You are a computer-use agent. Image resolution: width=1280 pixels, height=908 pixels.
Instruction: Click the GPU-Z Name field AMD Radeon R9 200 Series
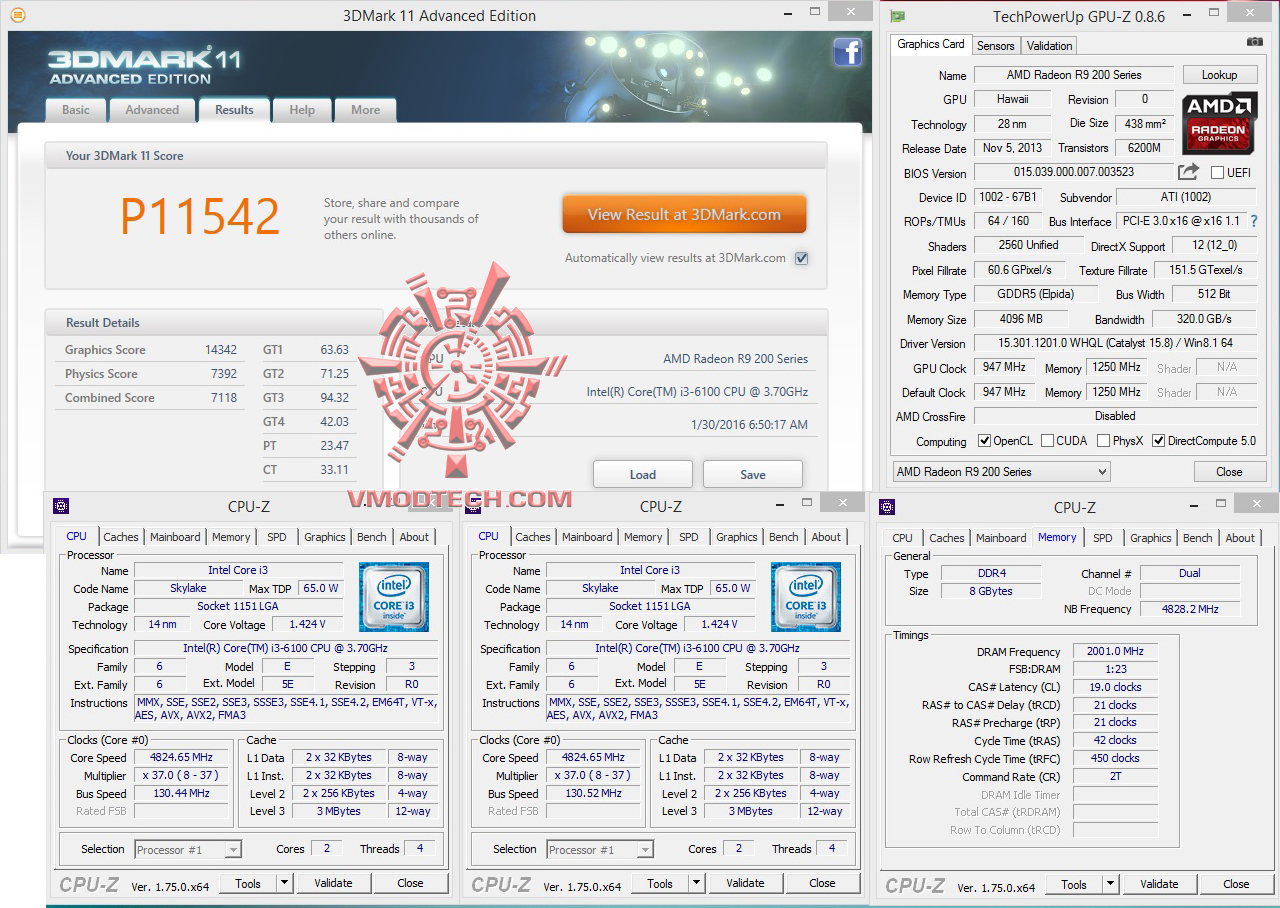click(1073, 75)
